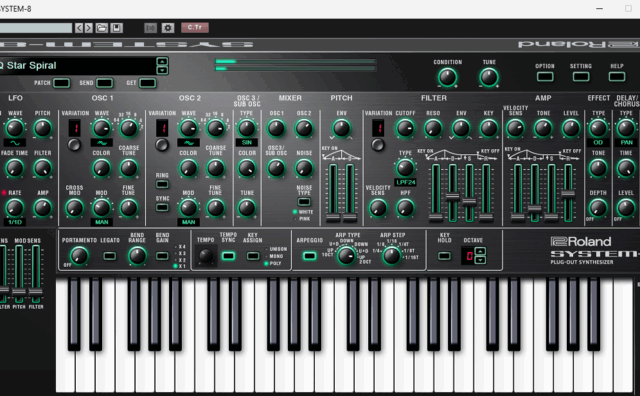640x396 pixels.
Task: Raise the octave with up arrow
Action: pyautogui.click(x=480, y=251)
